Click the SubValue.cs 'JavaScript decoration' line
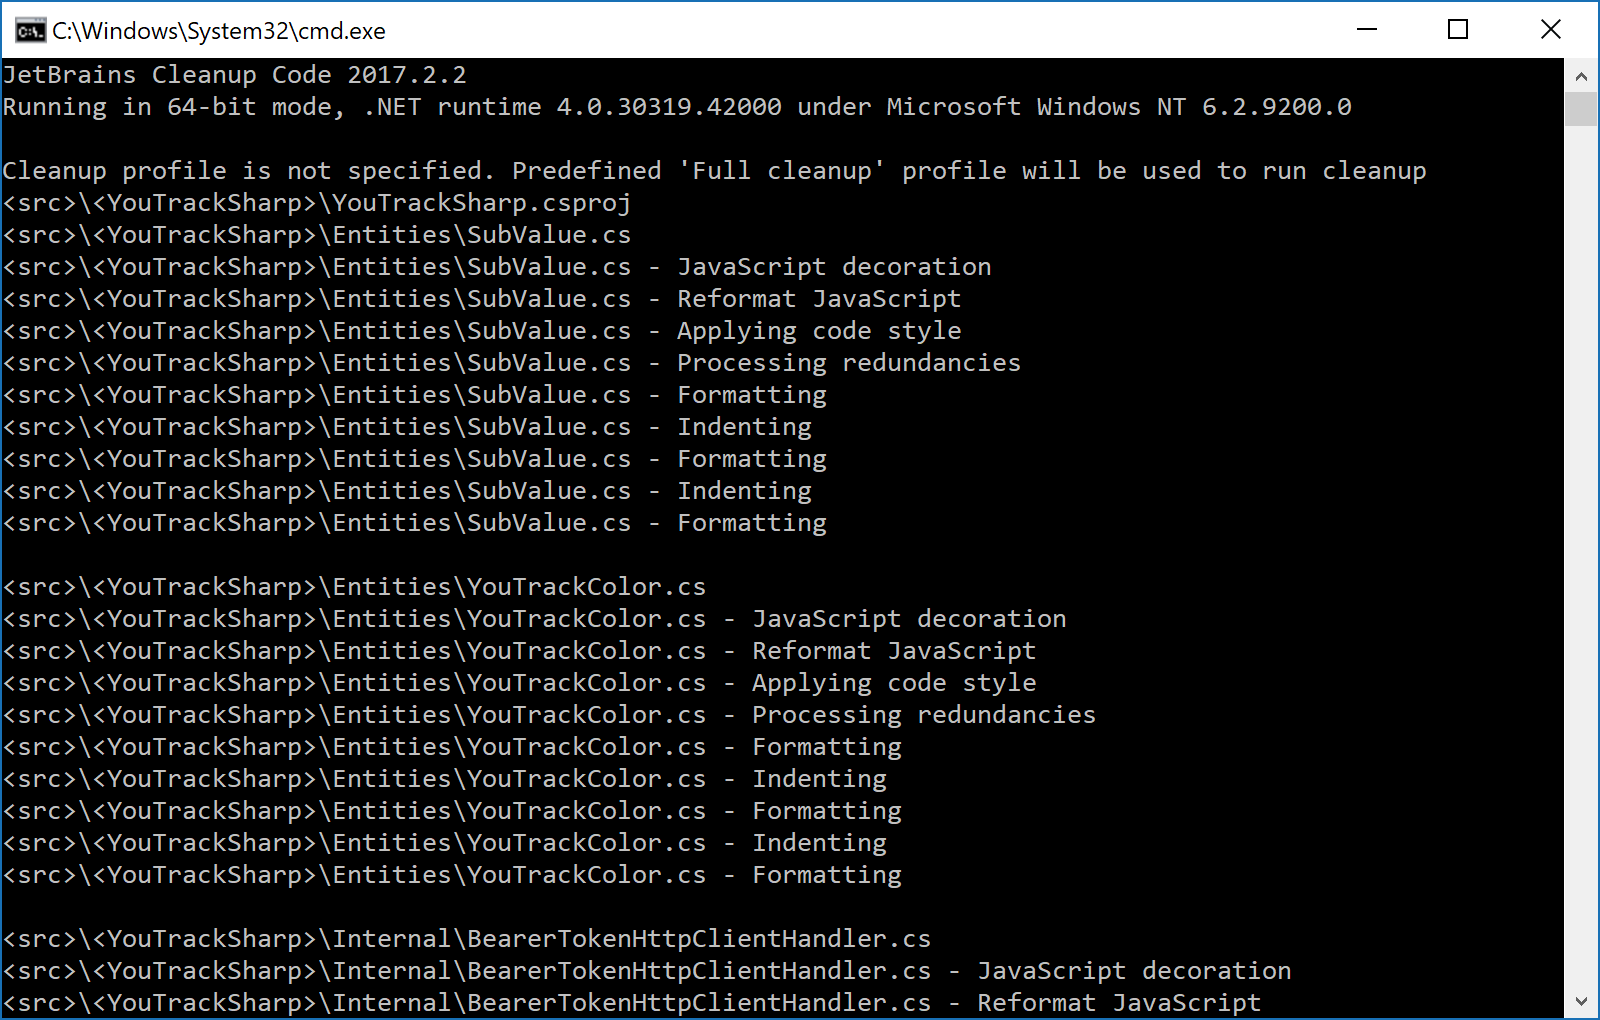Image resolution: width=1600 pixels, height=1020 pixels. [497, 267]
